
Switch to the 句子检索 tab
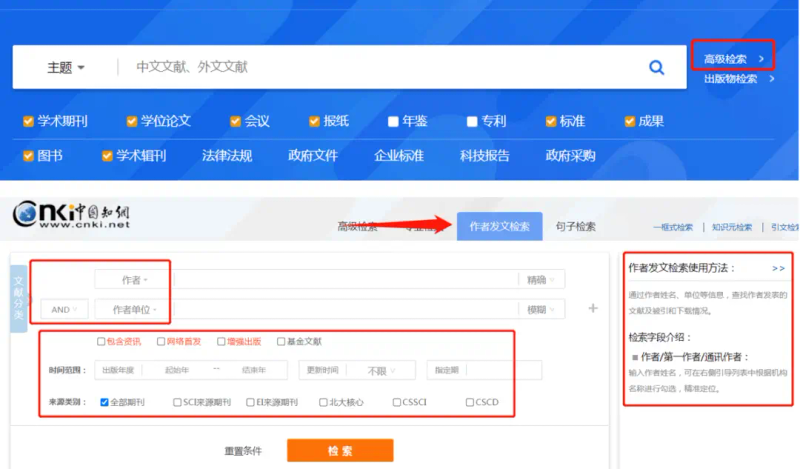[576, 226]
